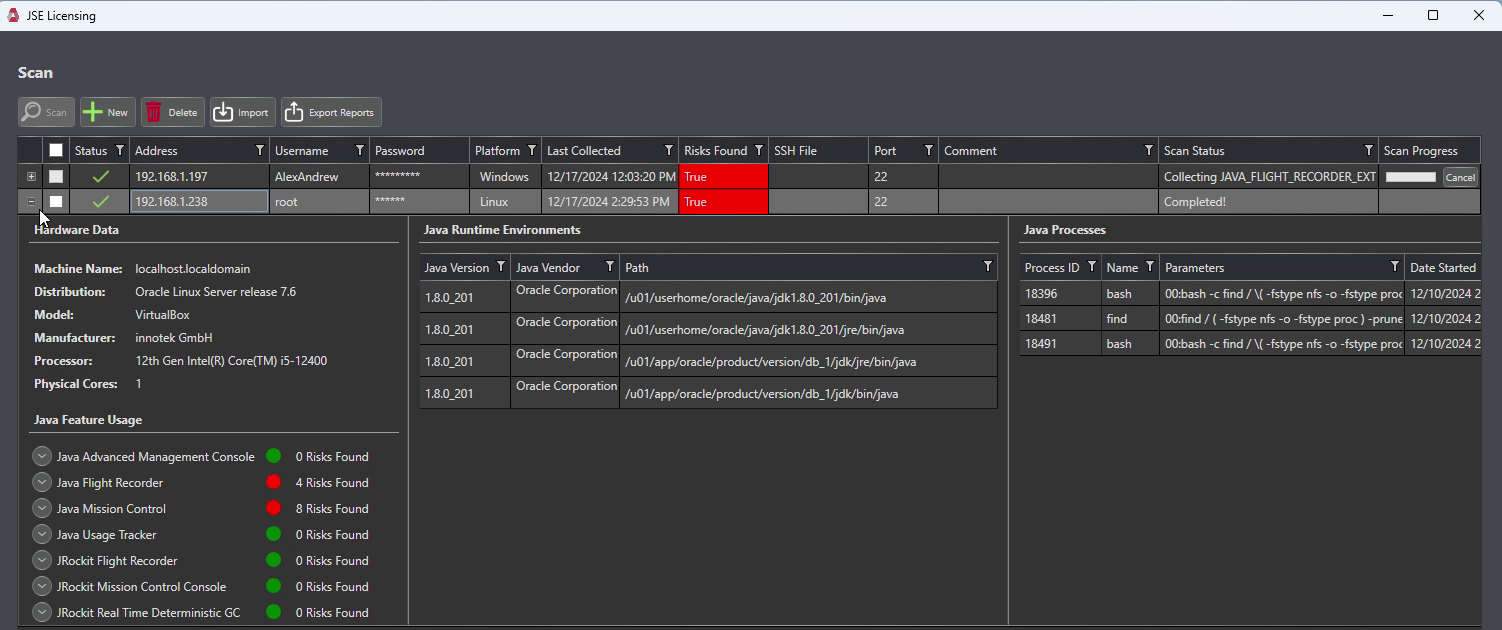Expand the 192.168.1.197 row details

31,176
